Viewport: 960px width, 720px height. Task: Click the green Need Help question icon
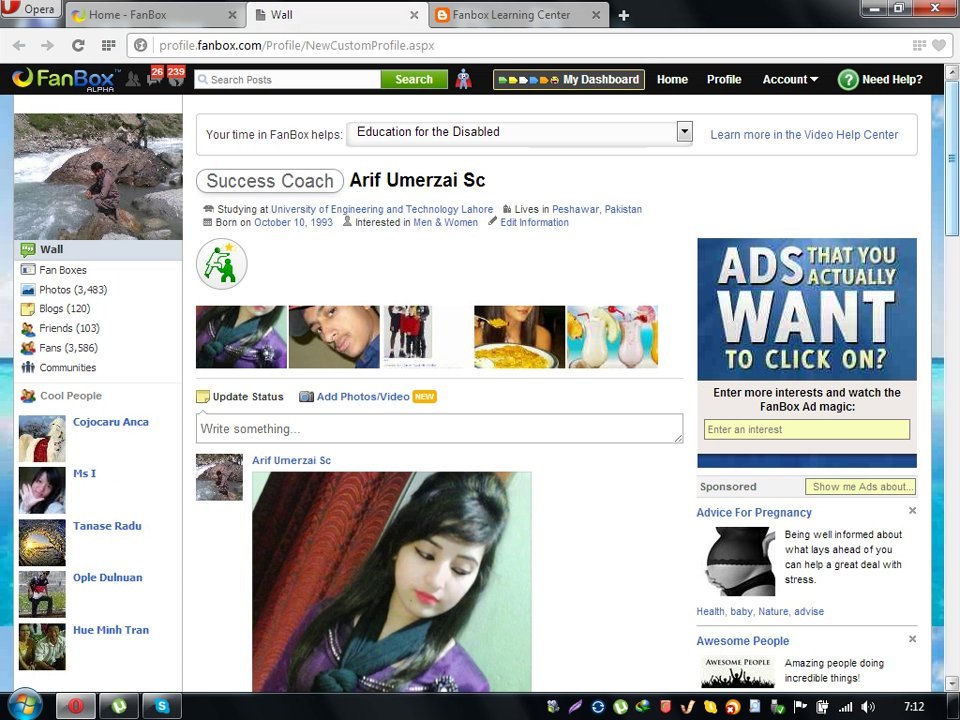click(x=848, y=80)
